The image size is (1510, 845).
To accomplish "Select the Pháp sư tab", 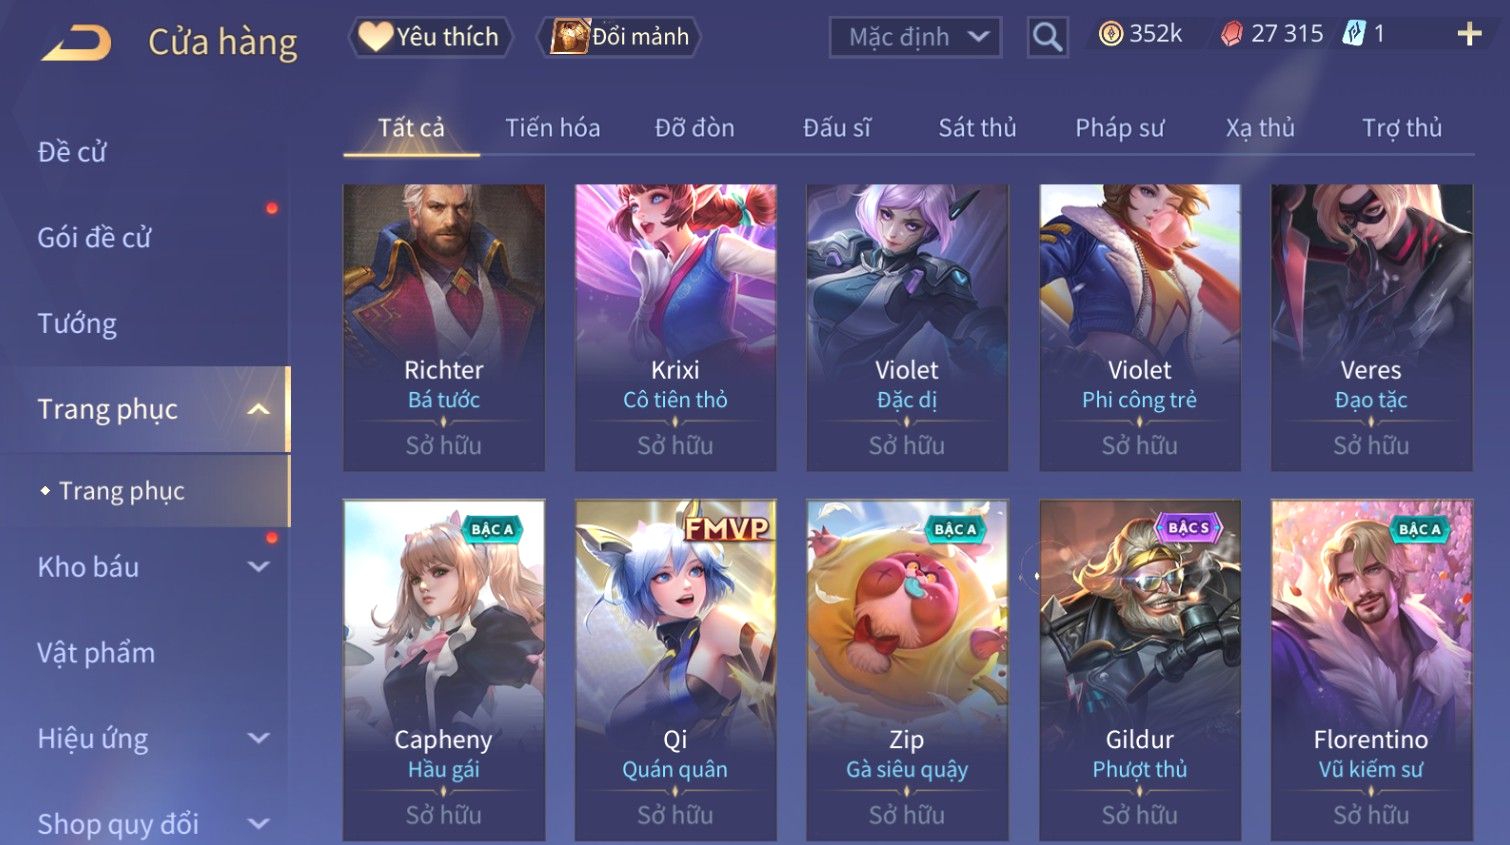I will click(x=1119, y=128).
